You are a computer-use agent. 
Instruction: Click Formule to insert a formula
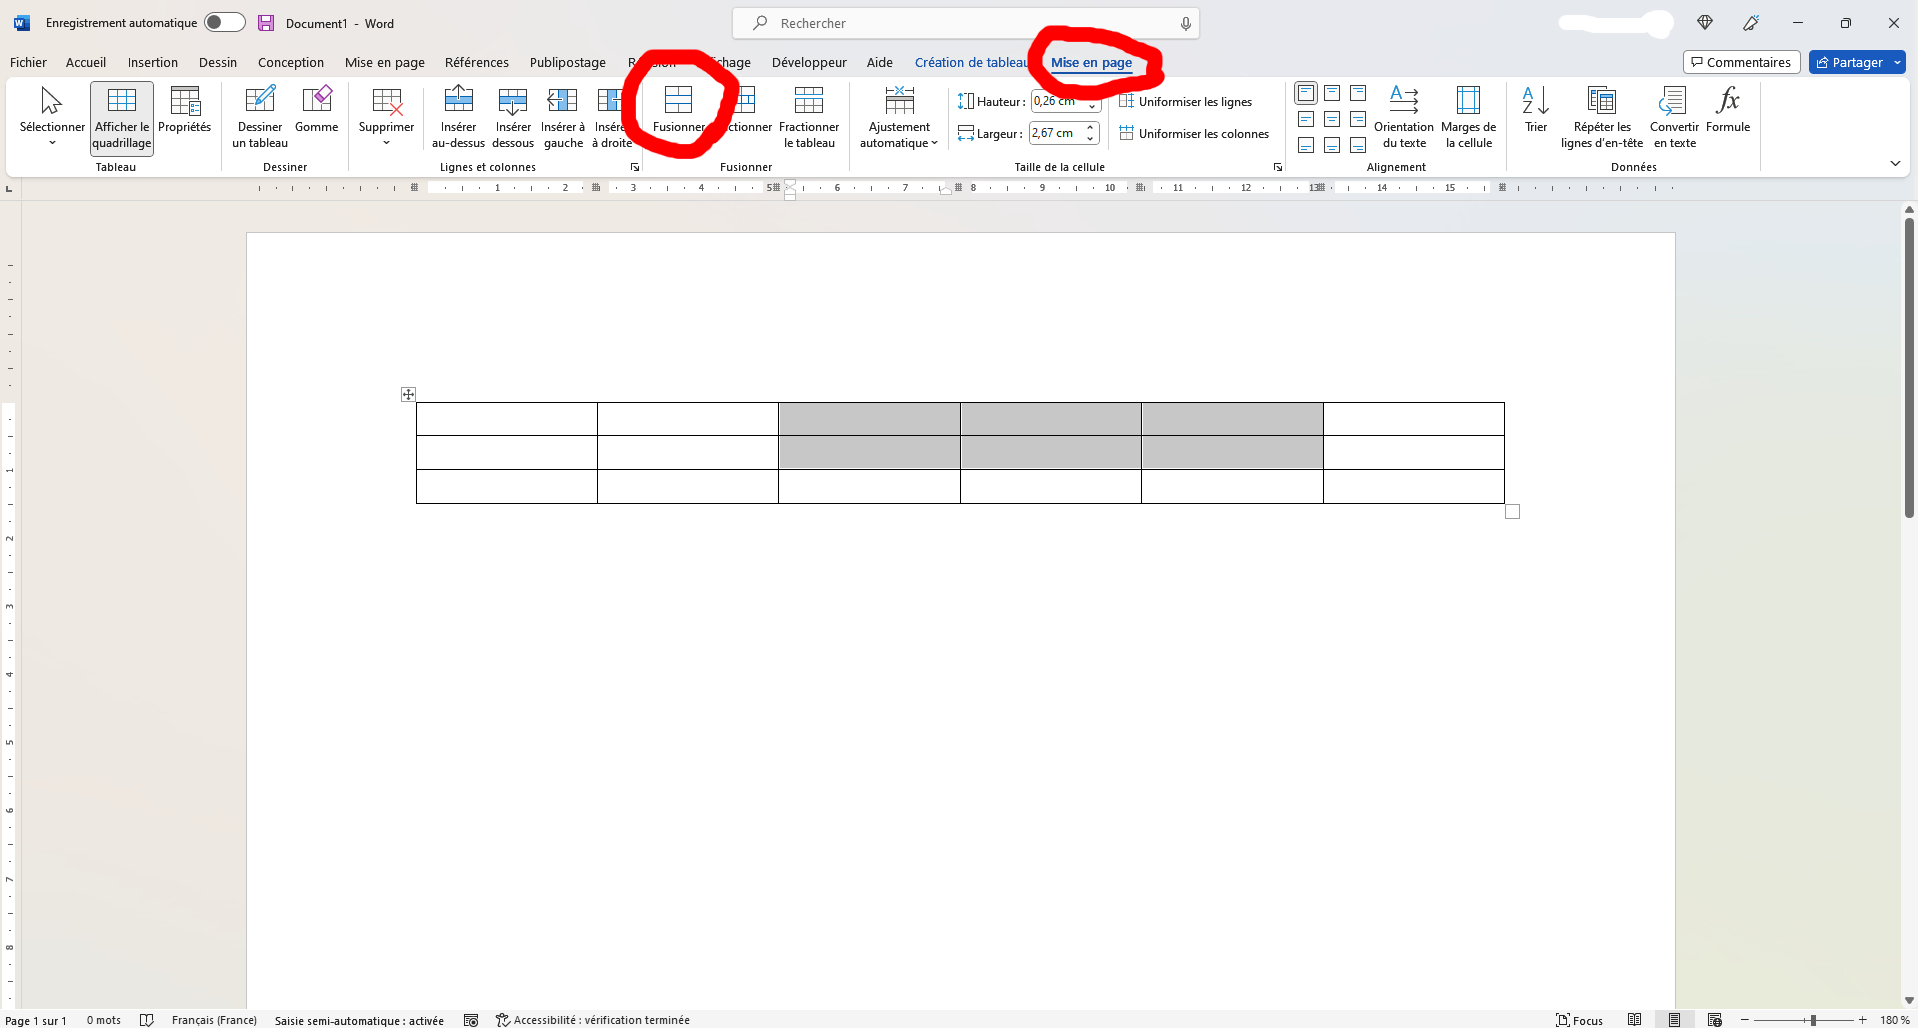point(1727,113)
